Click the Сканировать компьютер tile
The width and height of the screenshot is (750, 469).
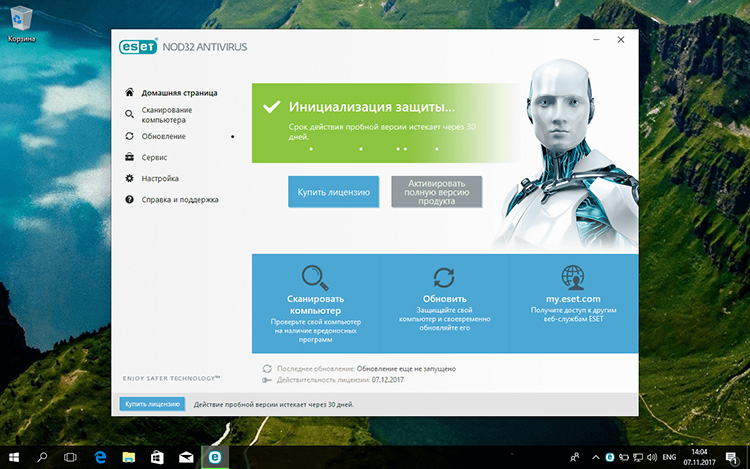point(315,304)
